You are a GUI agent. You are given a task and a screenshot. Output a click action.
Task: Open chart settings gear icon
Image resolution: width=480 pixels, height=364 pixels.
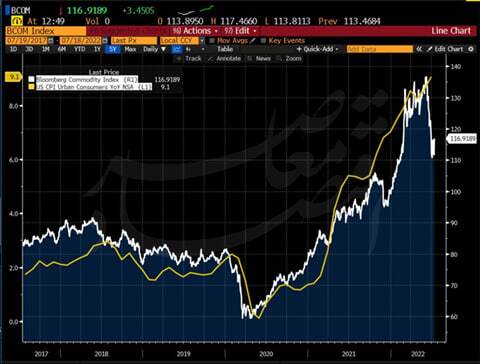tap(471, 49)
